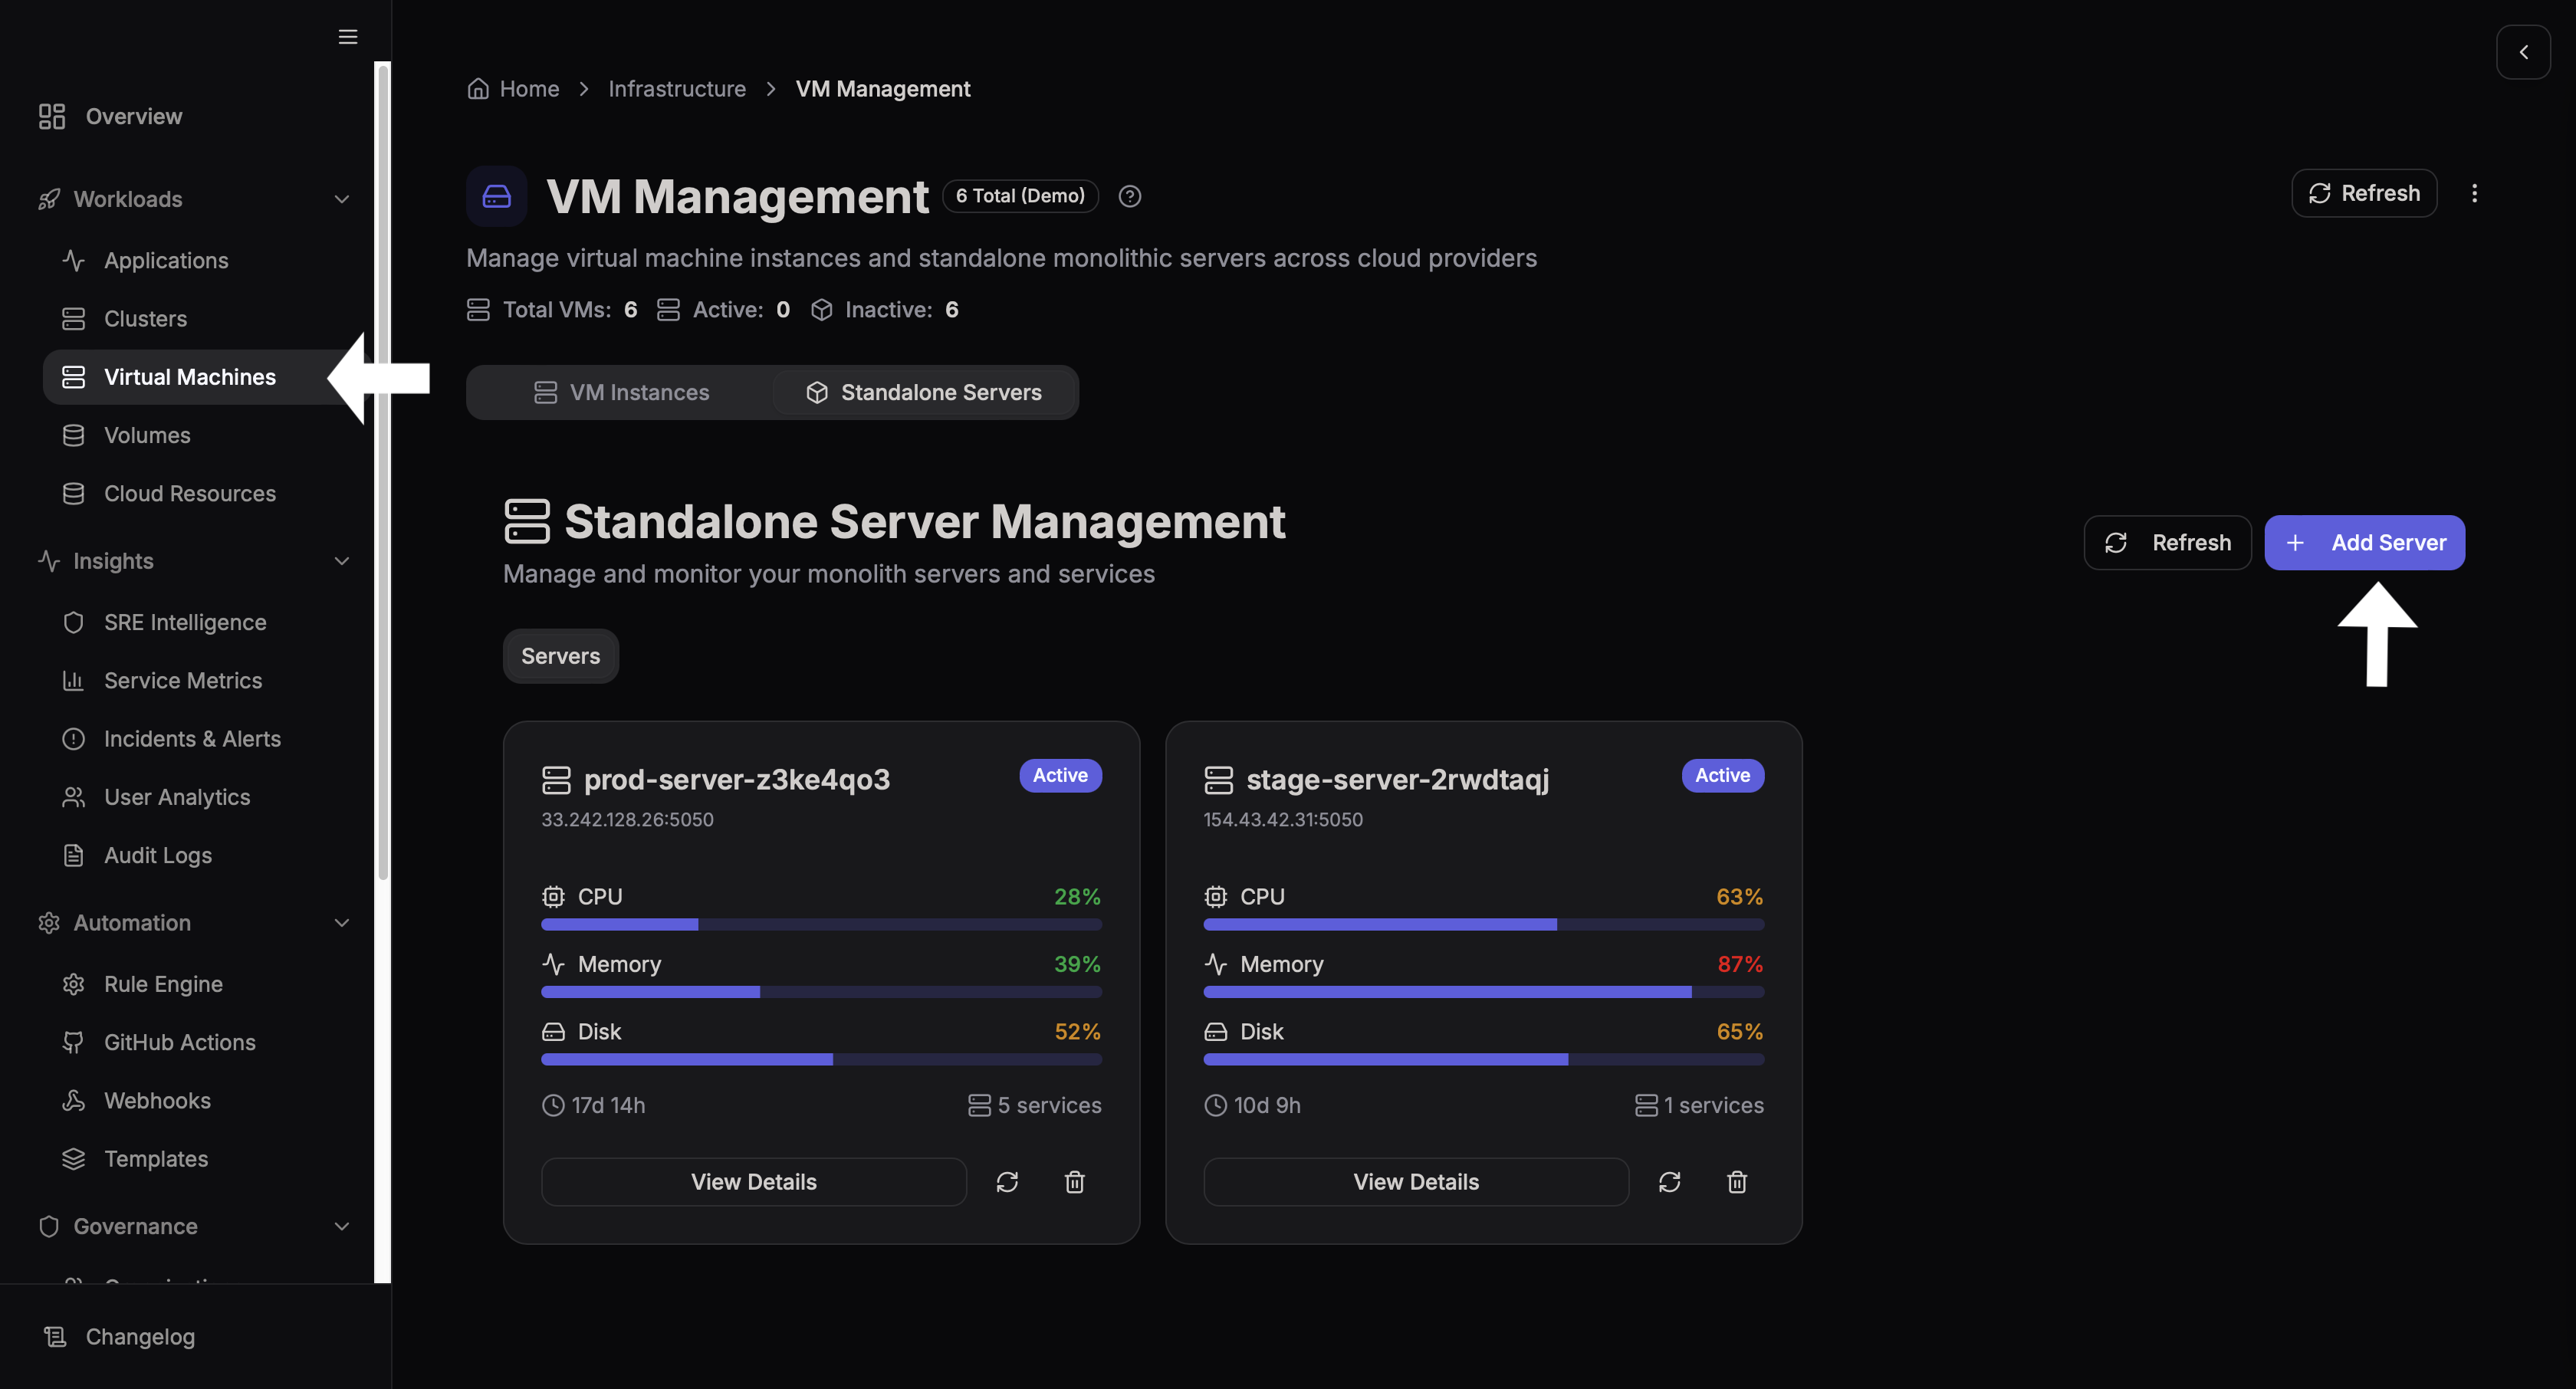Click View Details on prod-server-z3ke4qo3

pos(753,1181)
